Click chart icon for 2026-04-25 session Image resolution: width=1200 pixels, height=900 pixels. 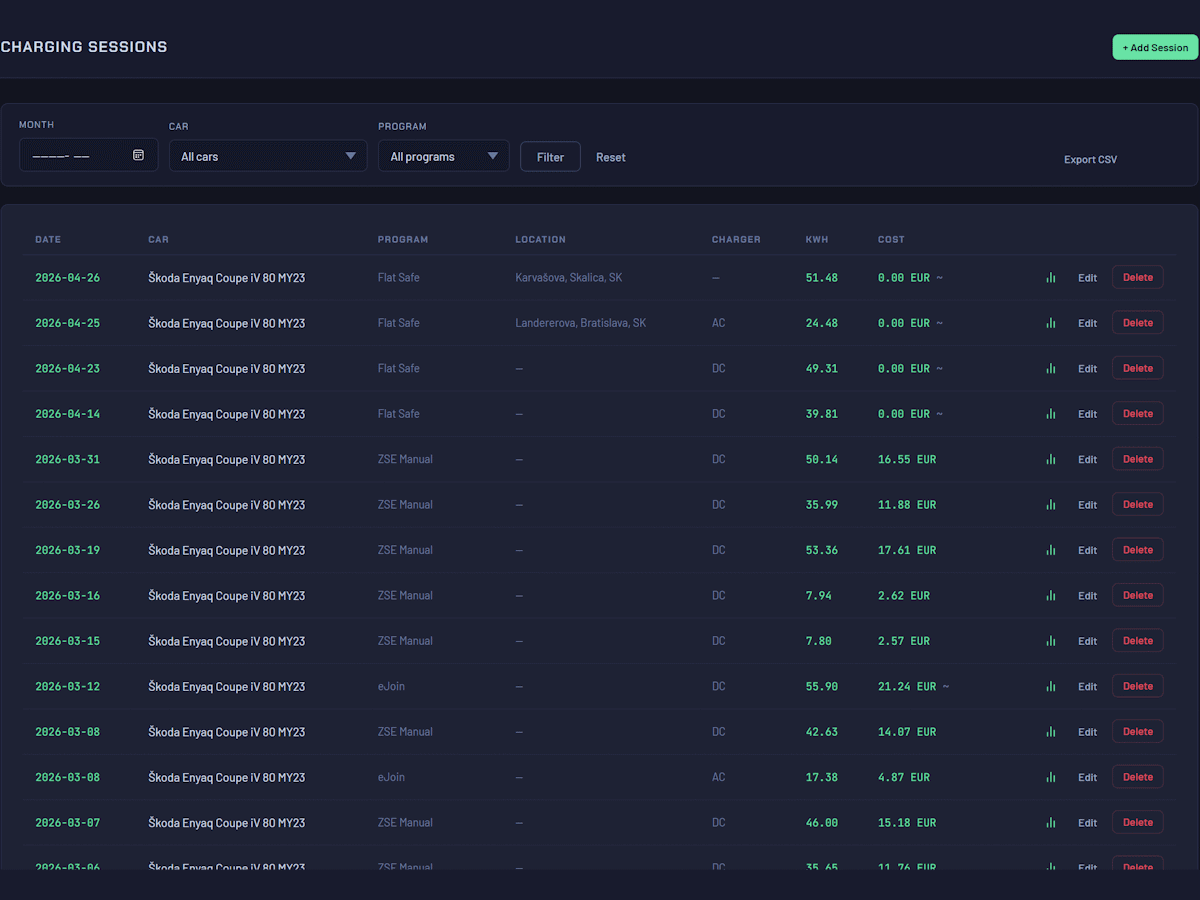[x=1050, y=323]
